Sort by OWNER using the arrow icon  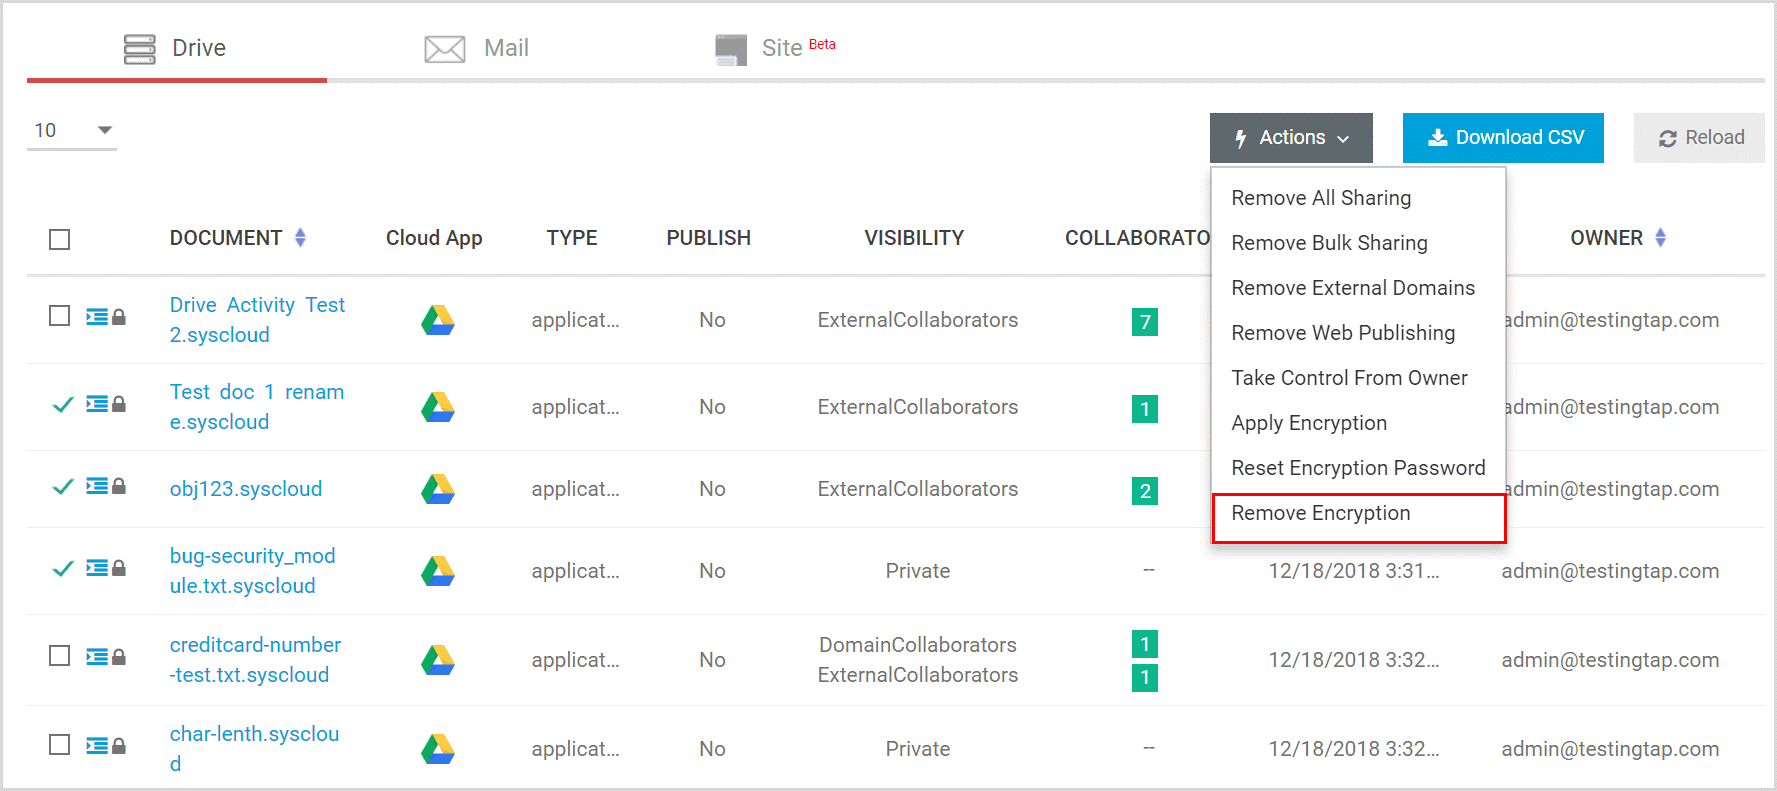pos(1660,238)
